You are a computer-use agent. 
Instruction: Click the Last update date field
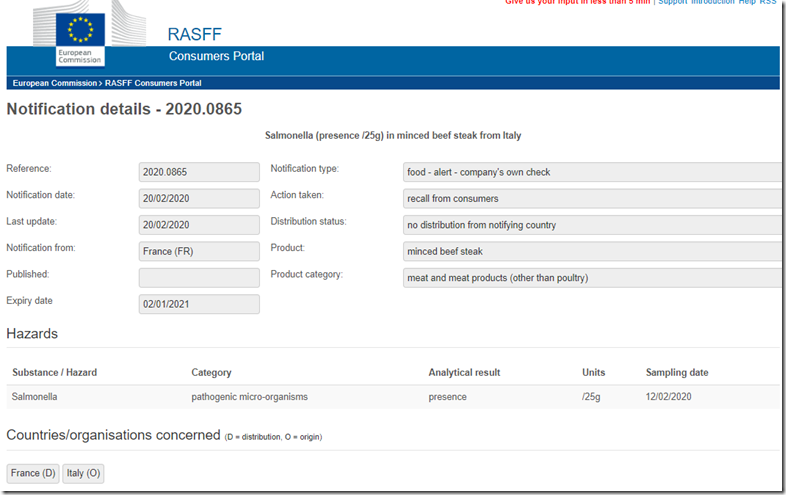coord(199,225)
